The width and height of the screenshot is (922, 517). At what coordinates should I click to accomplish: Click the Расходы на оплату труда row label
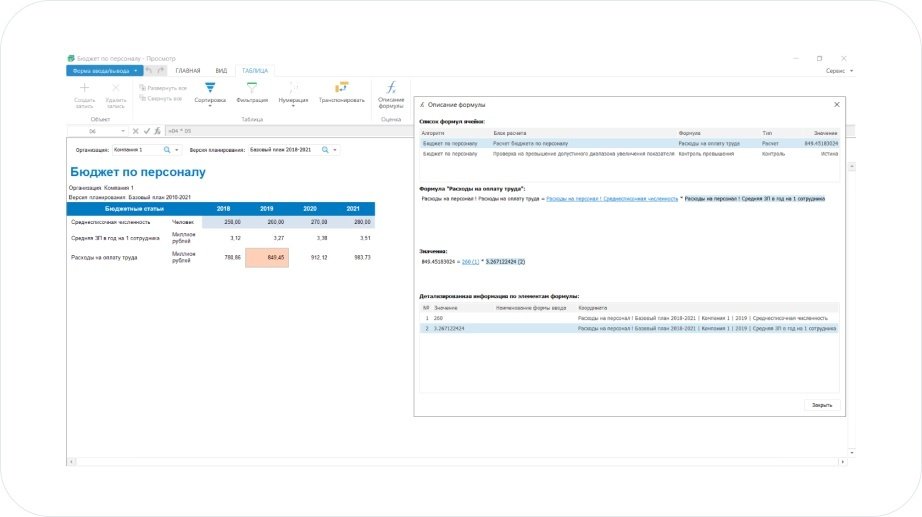pyautogui.click(x=104, y=258)
